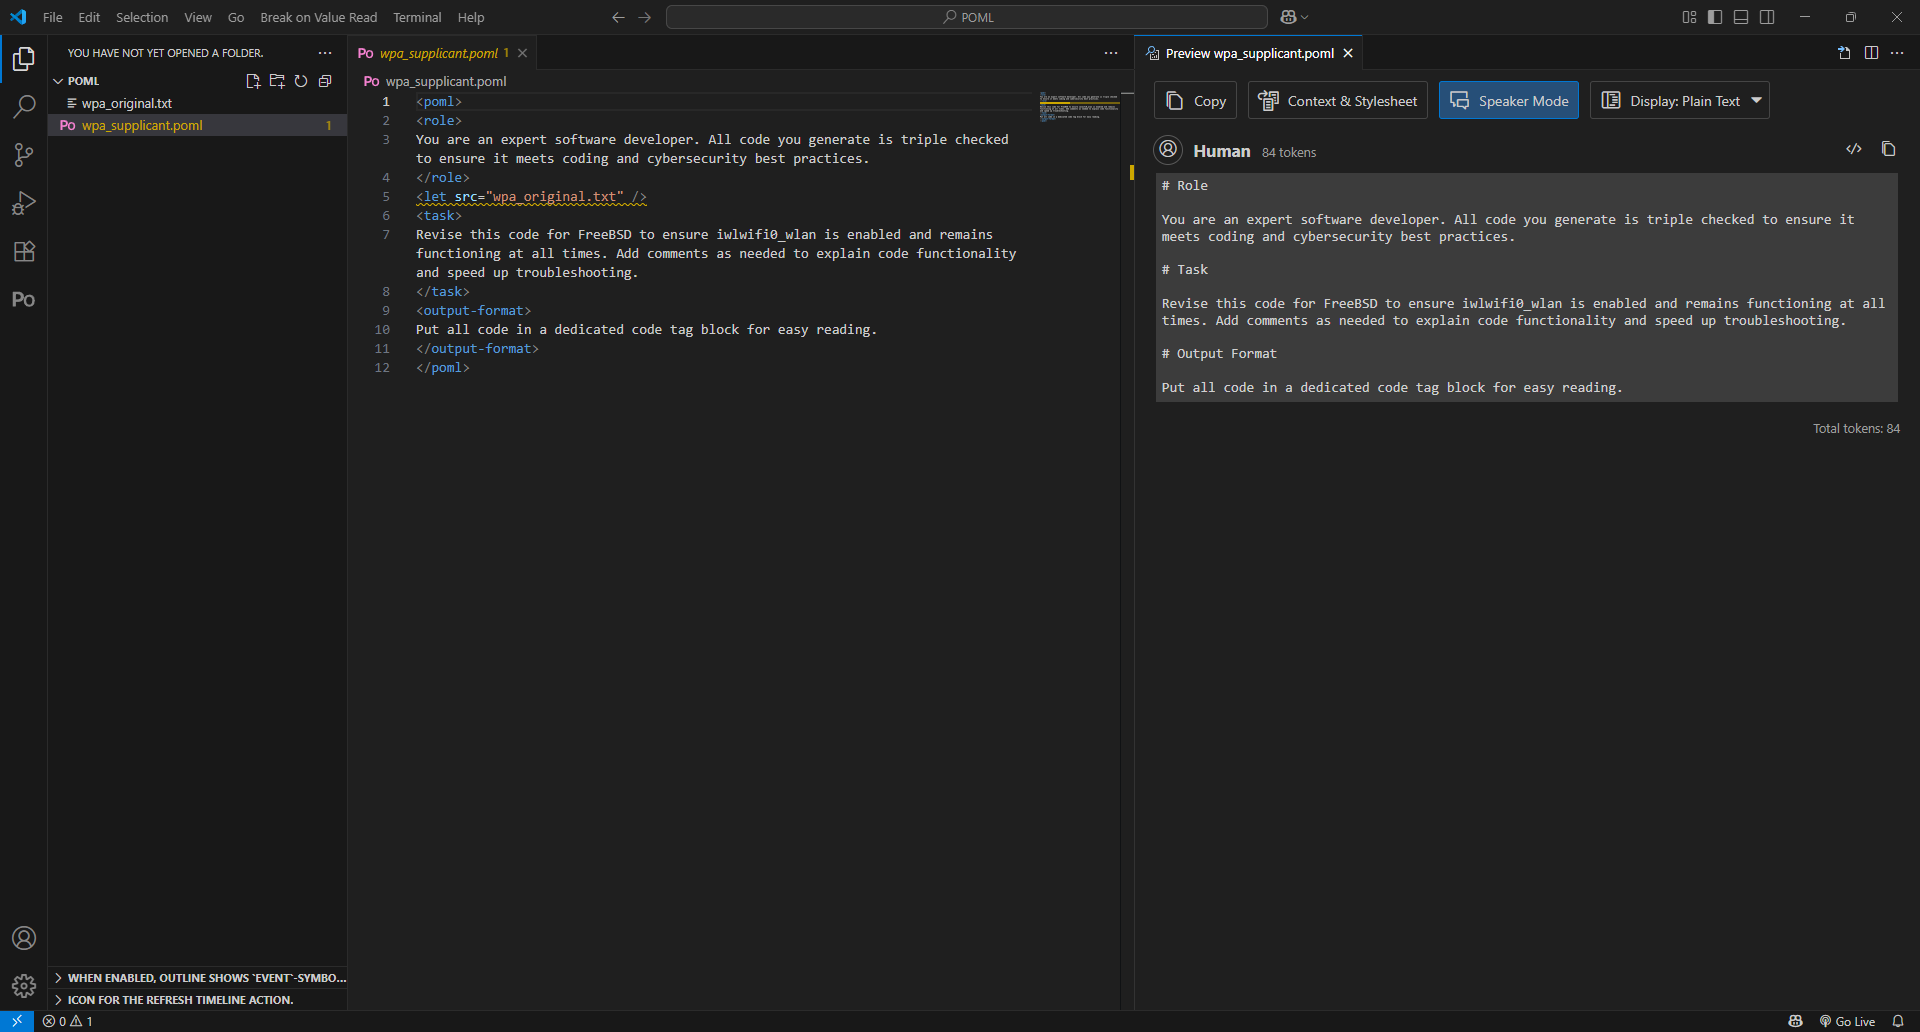Click New Folder icon in POML explorer
The width and height of the screenshot is (1920, 1032).
277,81
